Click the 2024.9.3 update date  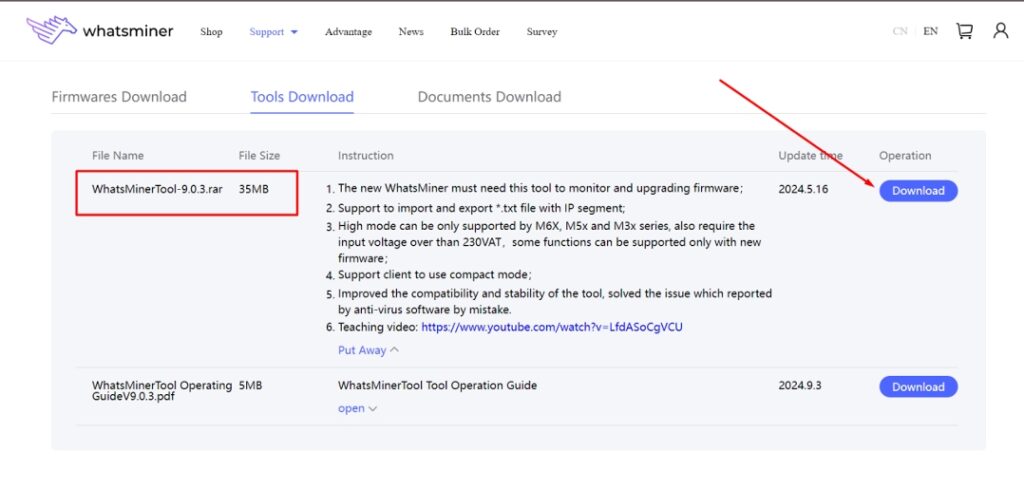[x=800, y=385]
